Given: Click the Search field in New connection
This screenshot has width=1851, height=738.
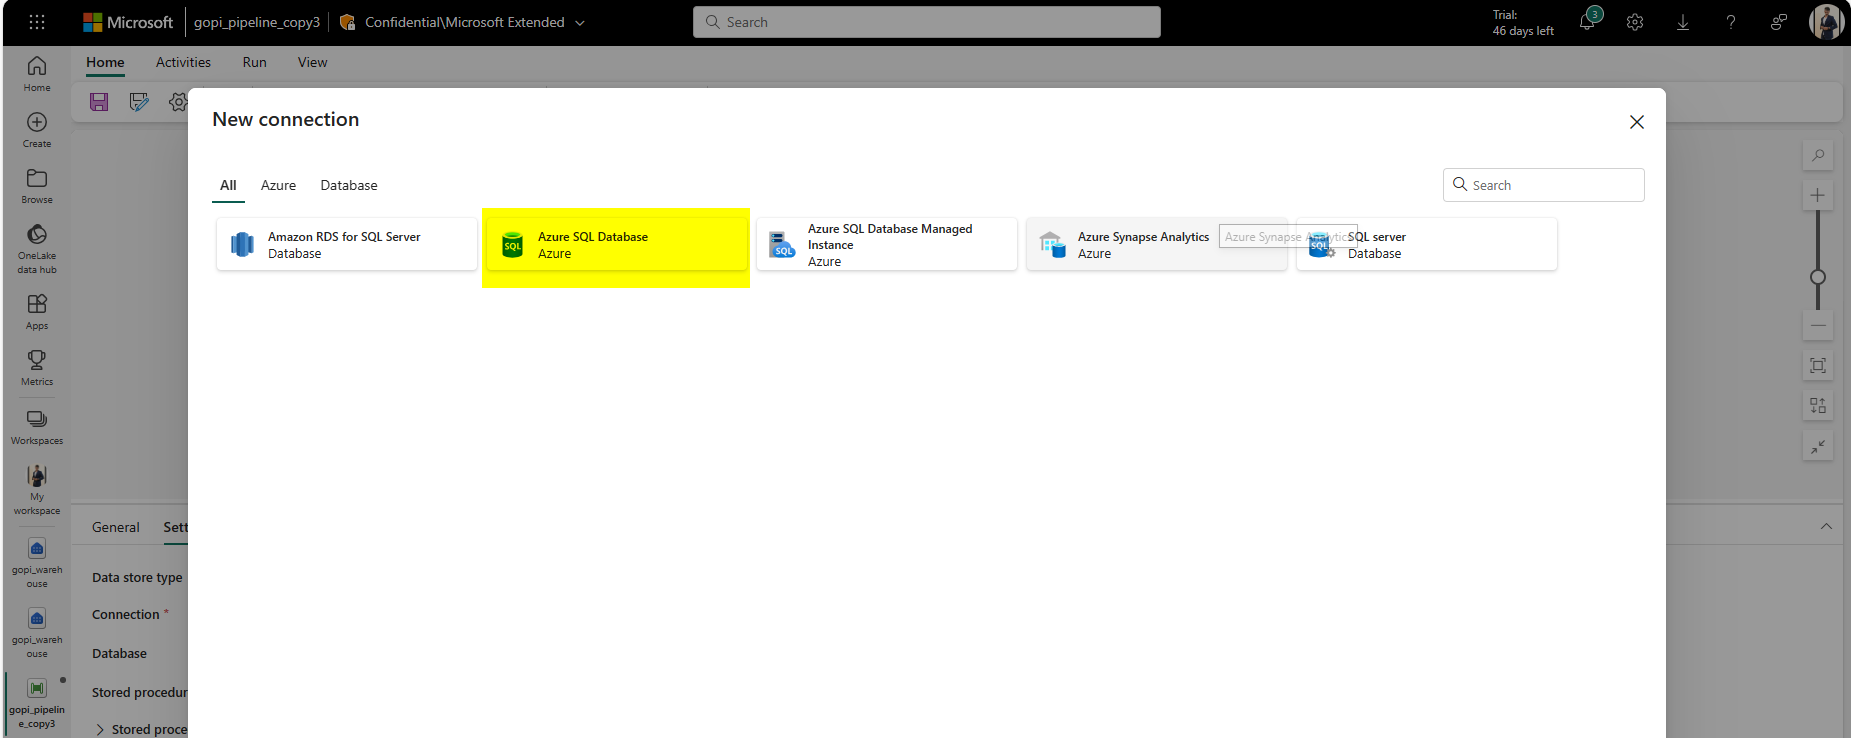Looking at the screenshot, I should pyautogui.click(x=1544, y=185).
